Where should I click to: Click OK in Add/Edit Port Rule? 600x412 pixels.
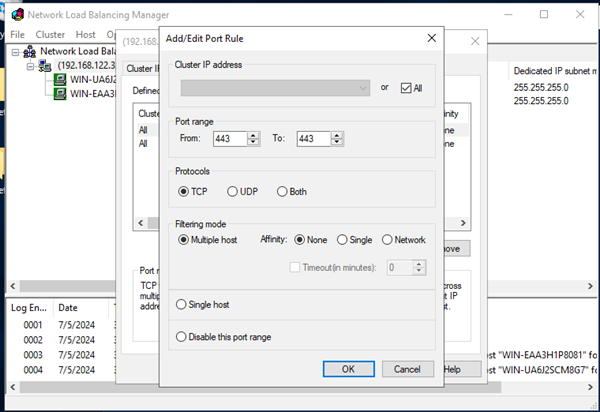[349, 369]
